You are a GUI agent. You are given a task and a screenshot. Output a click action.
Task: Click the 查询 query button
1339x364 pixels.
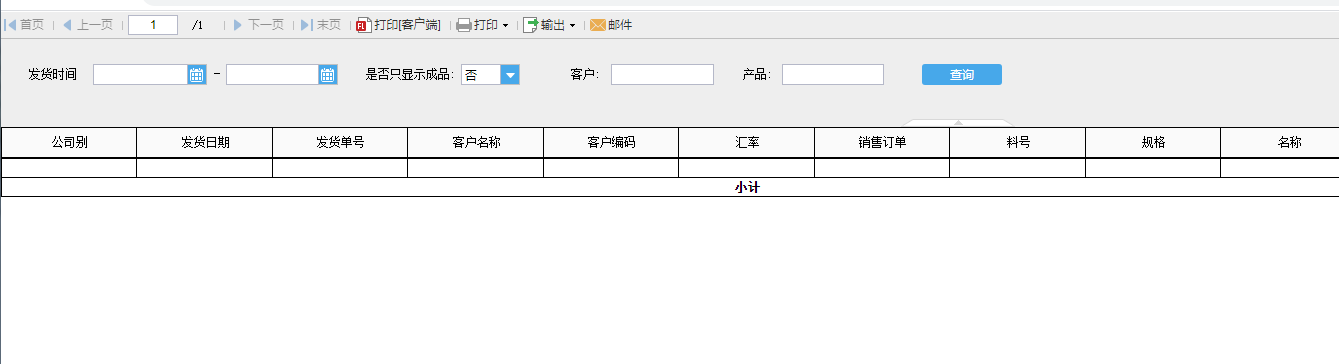pos(962,74)
